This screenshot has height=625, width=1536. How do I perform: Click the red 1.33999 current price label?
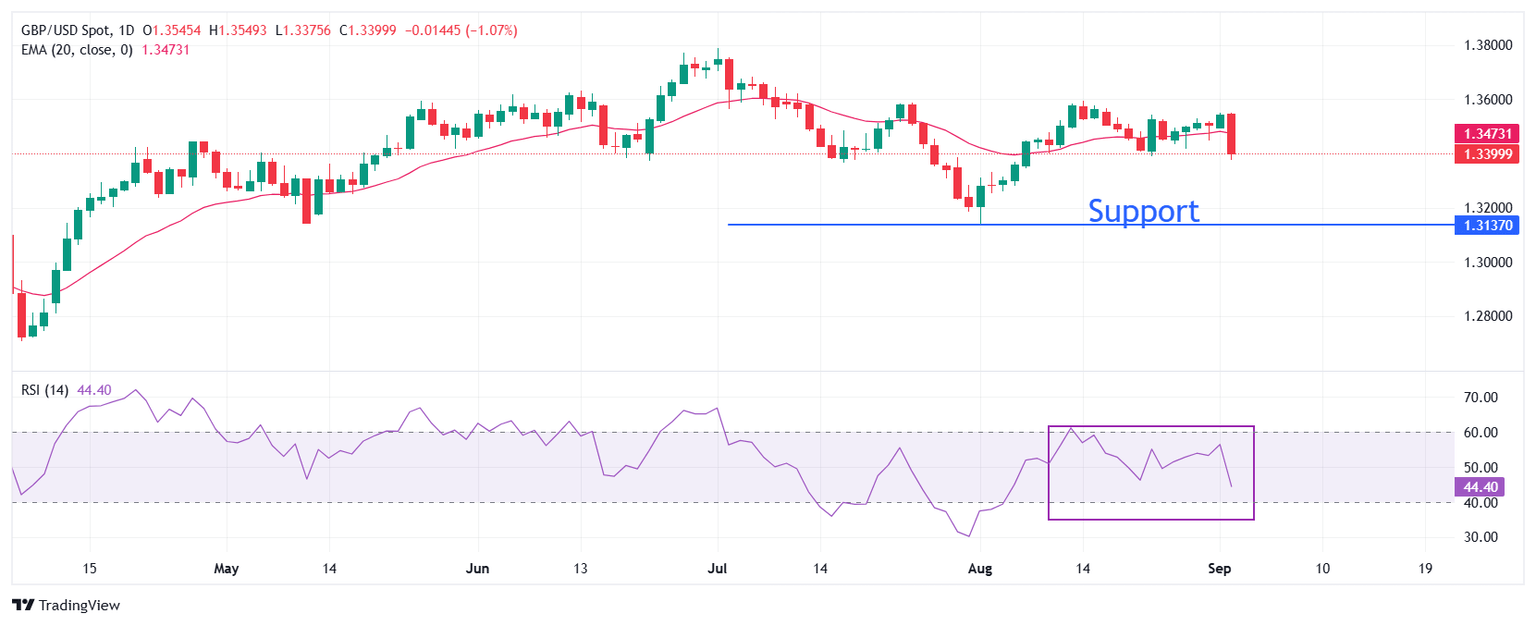point(1490,154)
